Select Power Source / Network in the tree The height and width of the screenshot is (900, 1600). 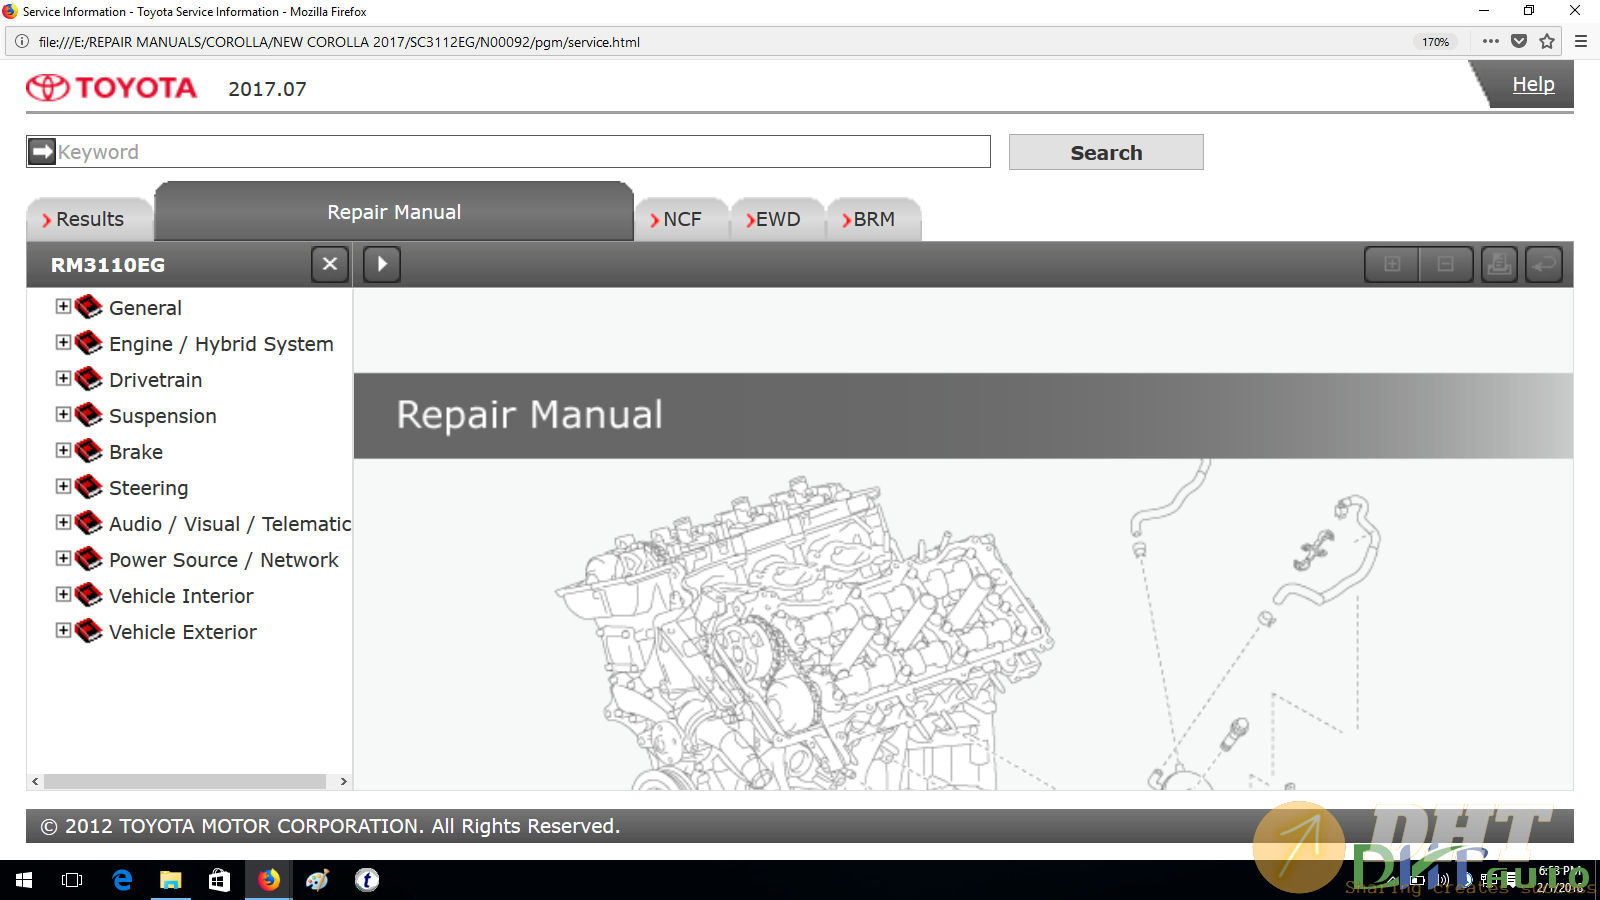click(223, 560)
